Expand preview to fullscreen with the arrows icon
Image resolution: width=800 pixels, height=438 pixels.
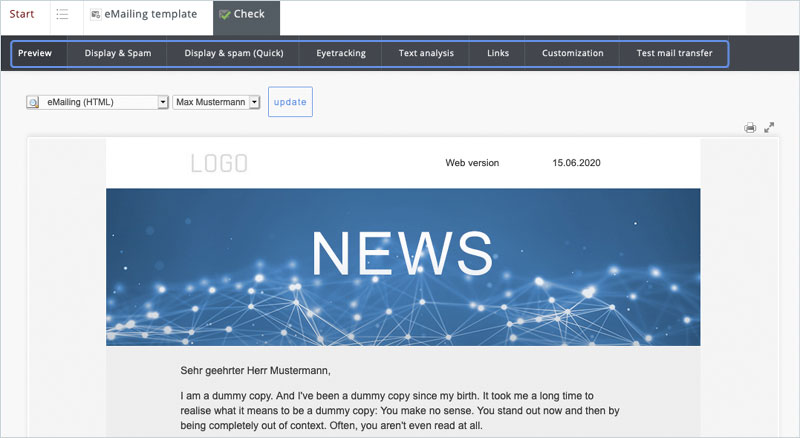click(770, 128)
